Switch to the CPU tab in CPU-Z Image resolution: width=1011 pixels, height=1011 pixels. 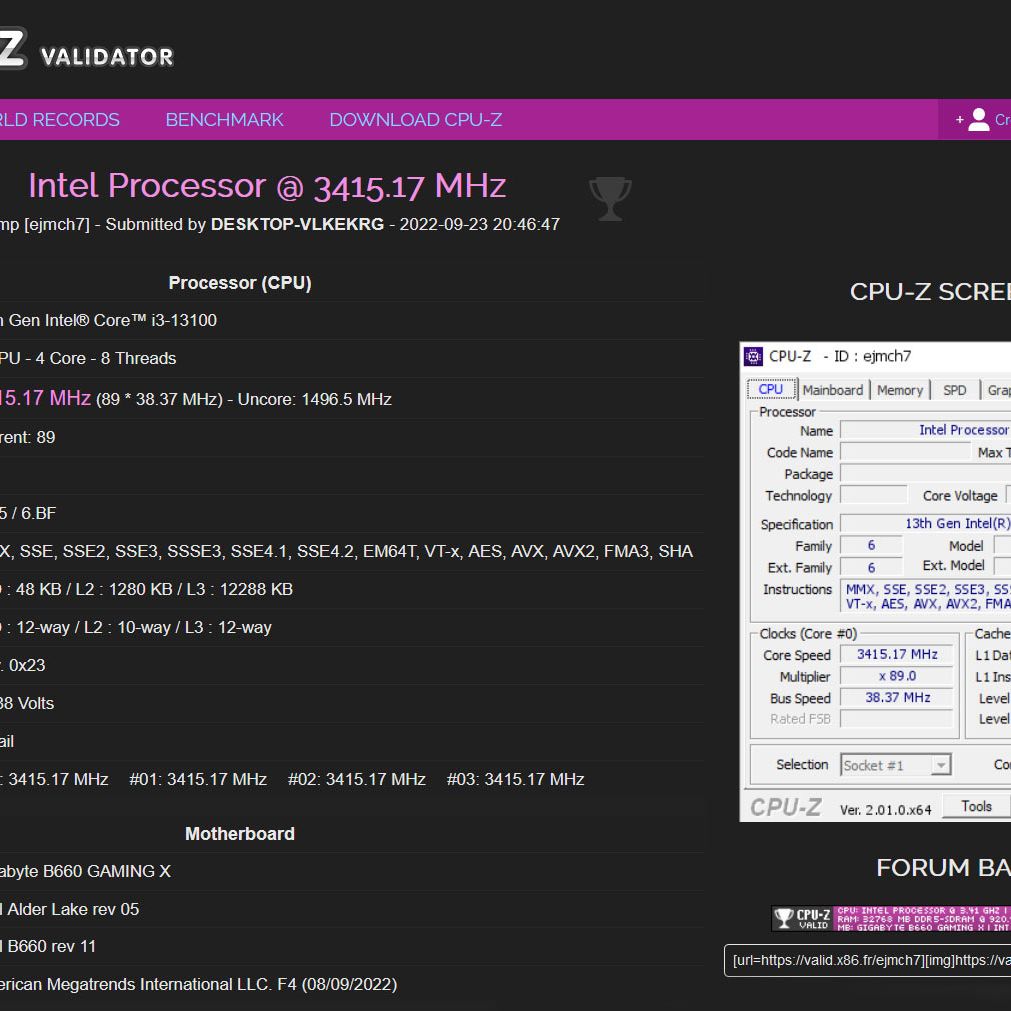click(x=771, y=389)
